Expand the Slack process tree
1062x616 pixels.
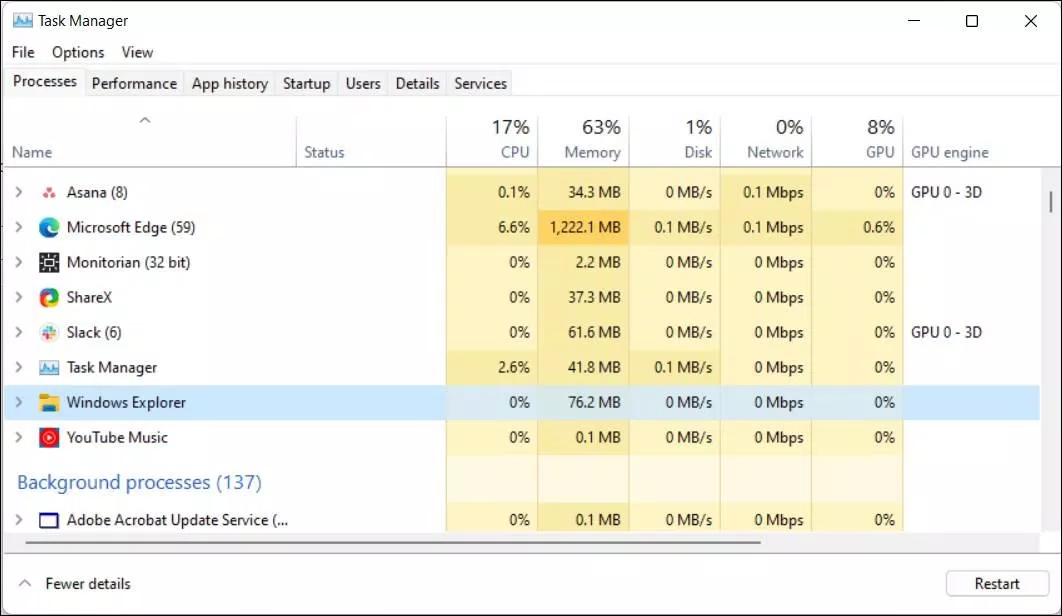click(19, 332)
